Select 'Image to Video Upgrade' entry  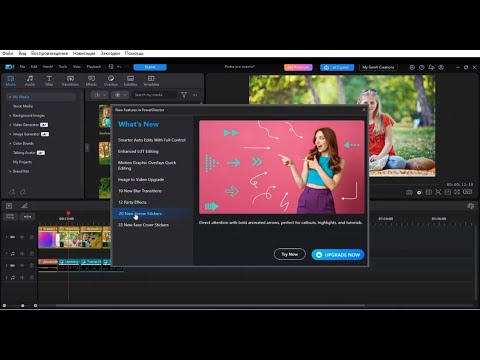tap(141, 179)
